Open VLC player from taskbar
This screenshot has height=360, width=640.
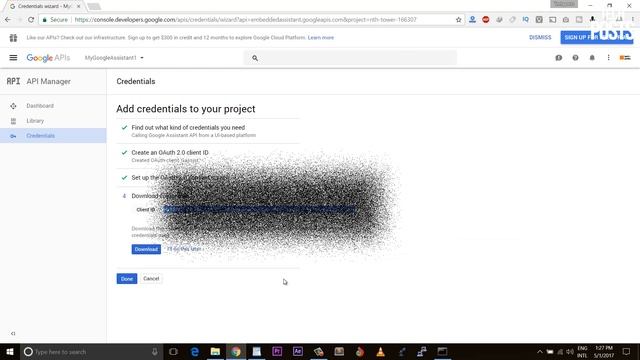pos(380,351)
